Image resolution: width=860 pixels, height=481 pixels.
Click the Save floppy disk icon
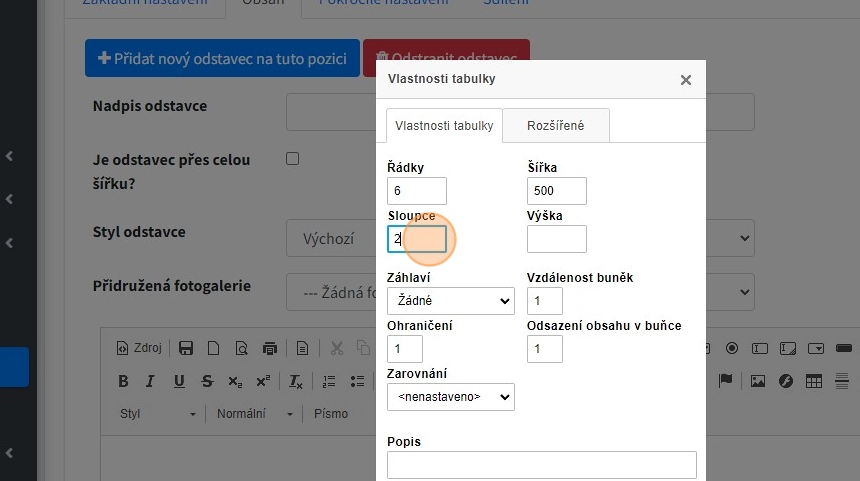(x=185, y=348)
